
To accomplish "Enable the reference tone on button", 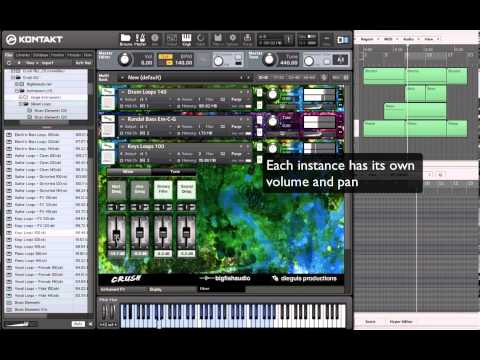I will tap(327, 61).
